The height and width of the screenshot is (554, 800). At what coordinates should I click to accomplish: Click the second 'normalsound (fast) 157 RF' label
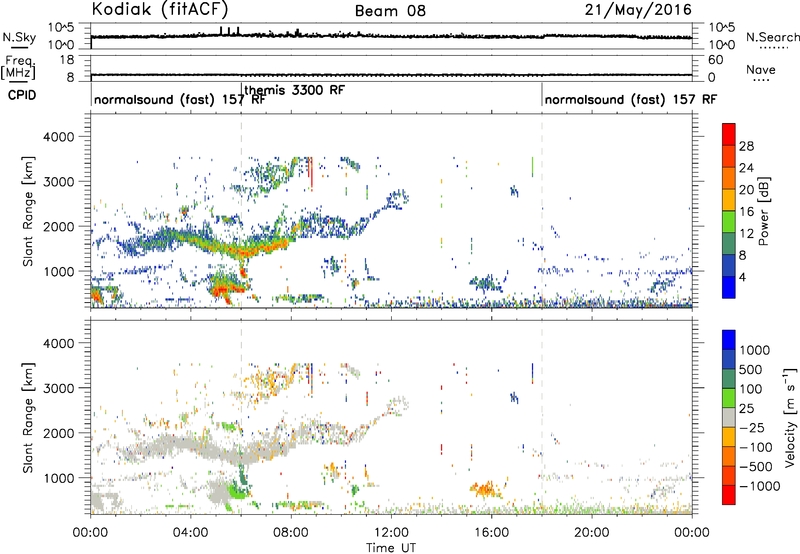[631, 99]
